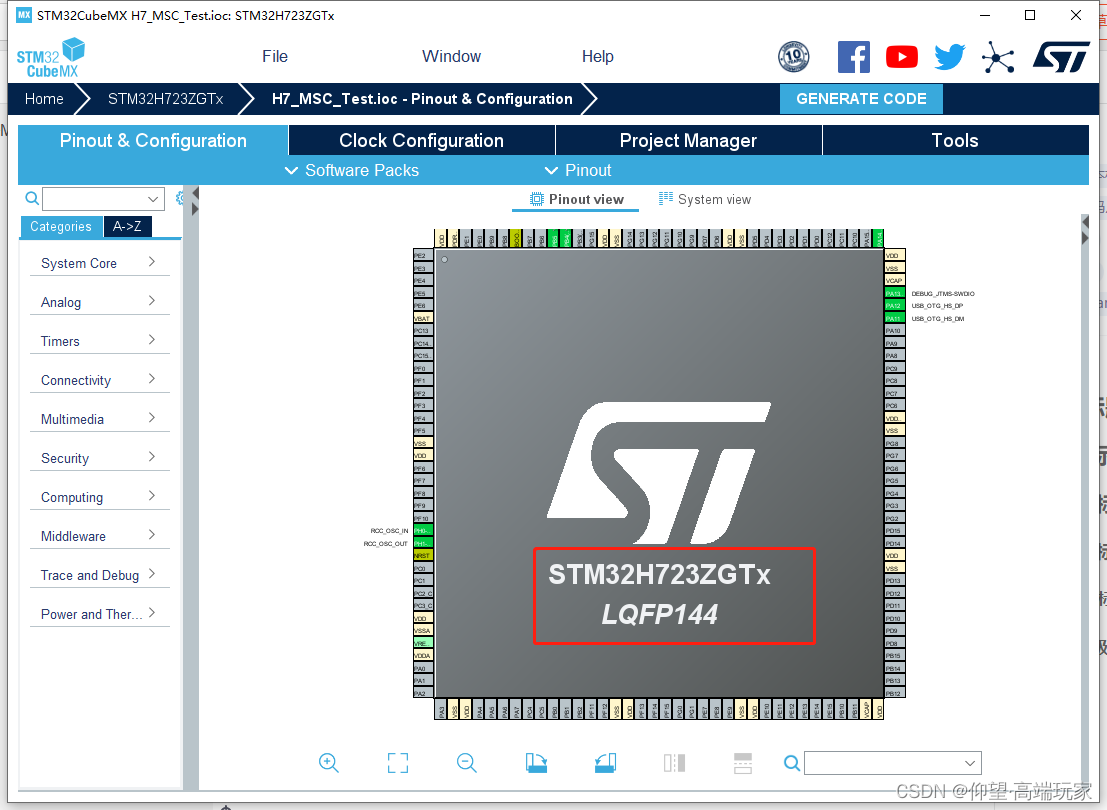Open the Window menu
This screenshot has width=1107, height=810.
[x=451, y=56]
